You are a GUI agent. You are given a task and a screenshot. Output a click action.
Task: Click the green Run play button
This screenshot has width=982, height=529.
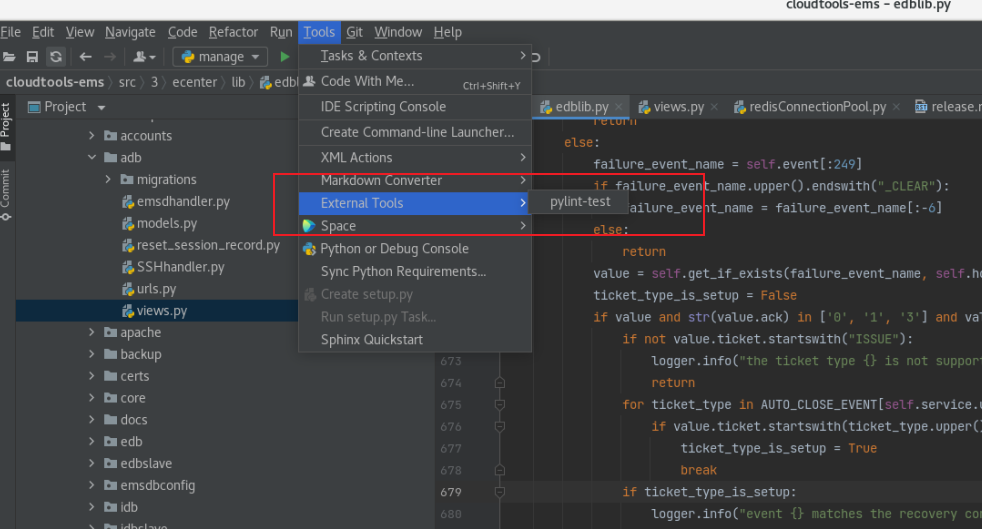(x=284, y=57)
